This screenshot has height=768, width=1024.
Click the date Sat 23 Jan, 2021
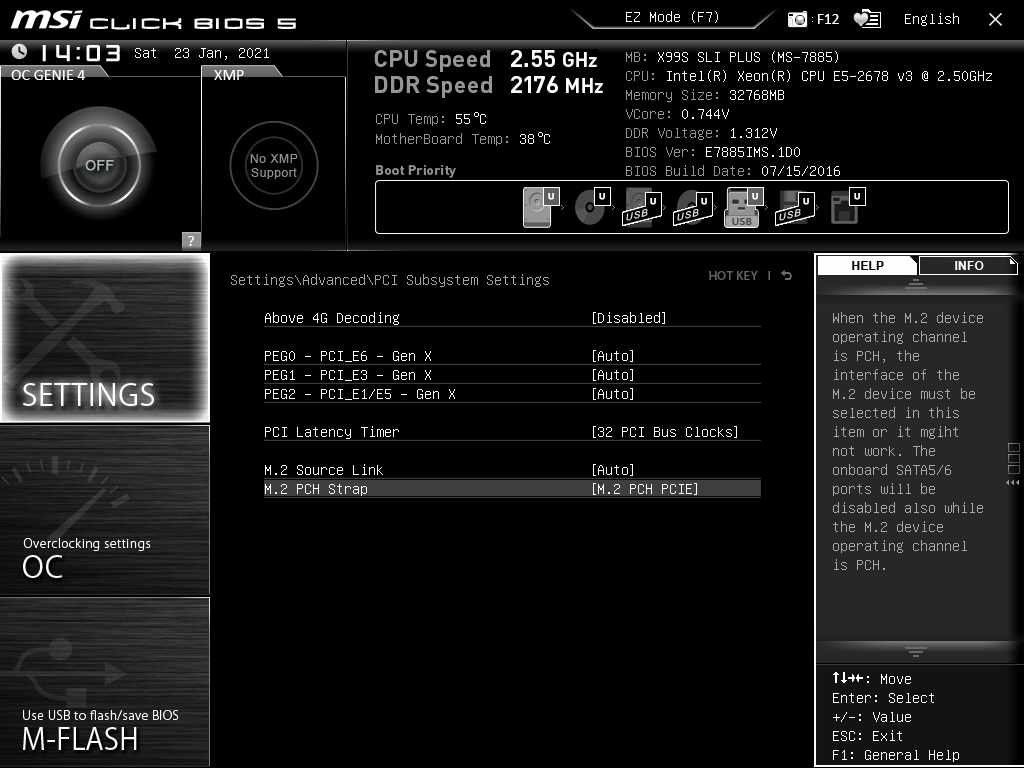pyautogui.click(x=202, y=53)
